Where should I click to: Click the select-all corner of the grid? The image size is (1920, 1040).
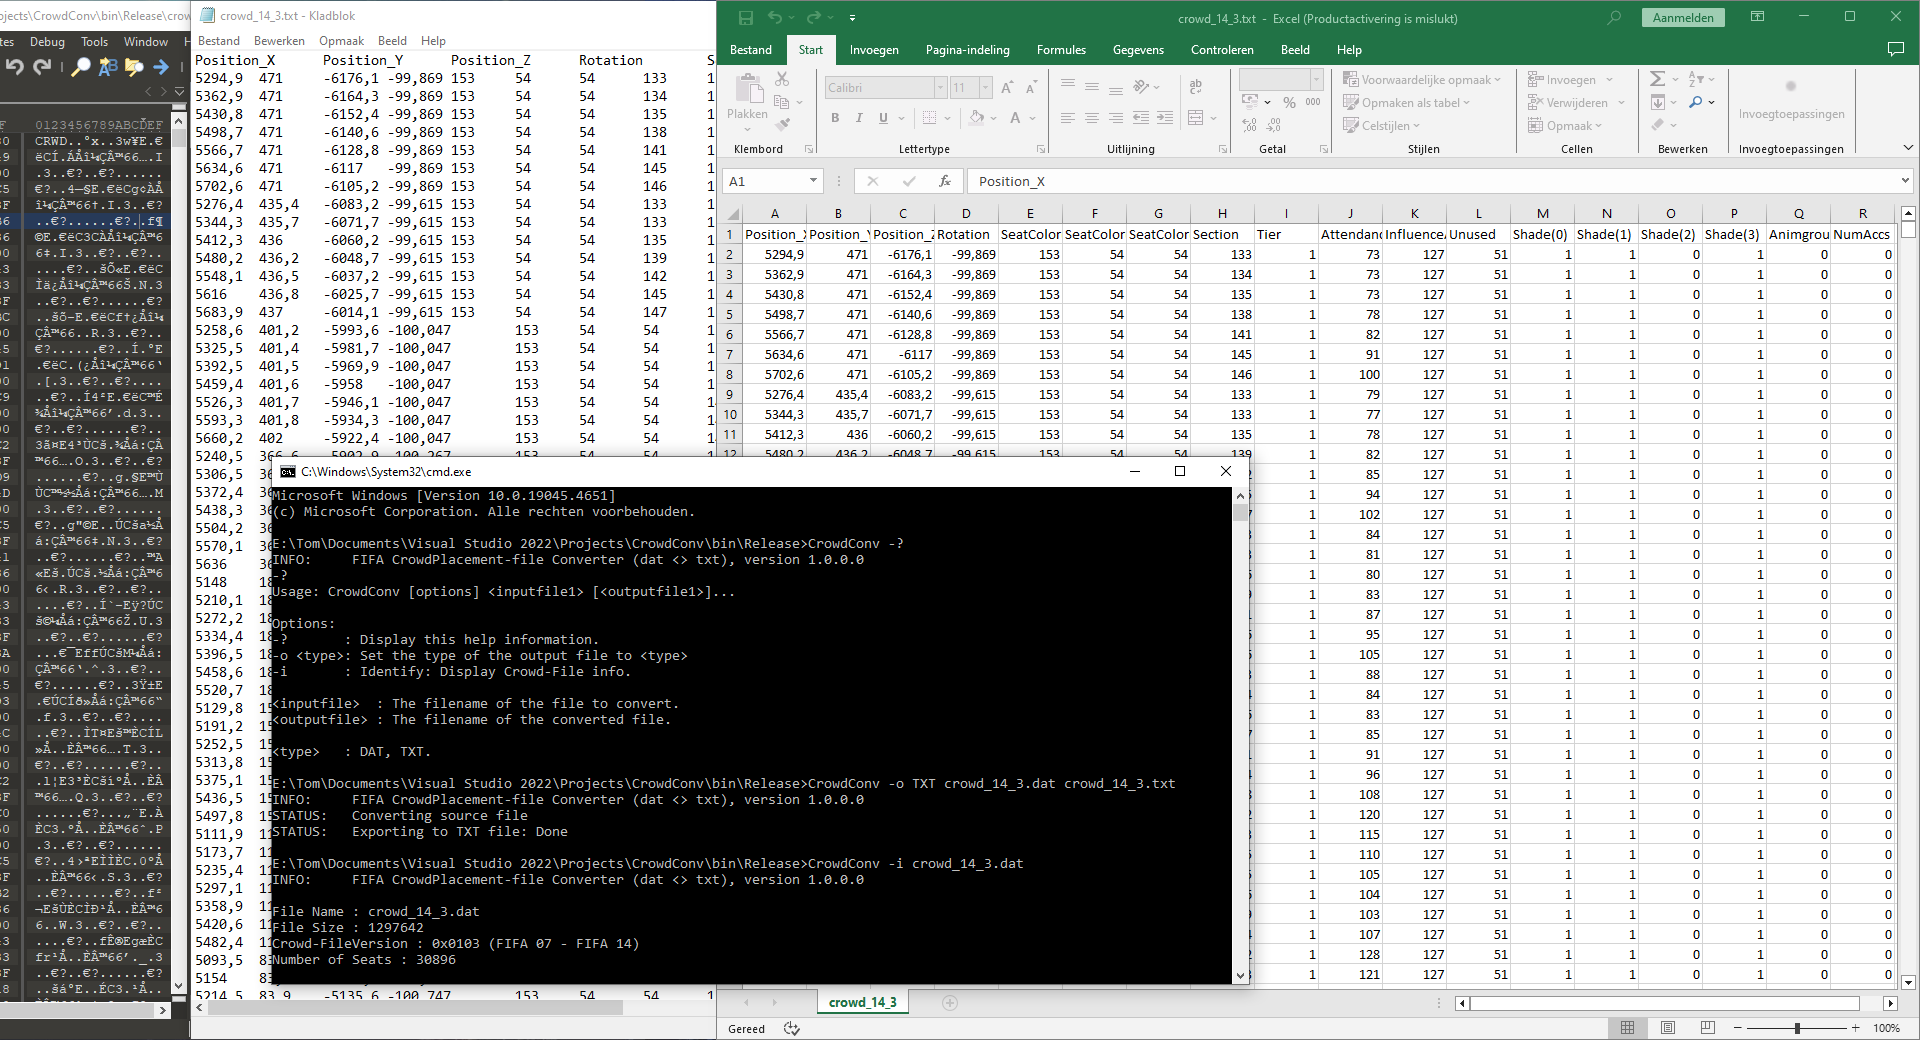pos(733,213)
